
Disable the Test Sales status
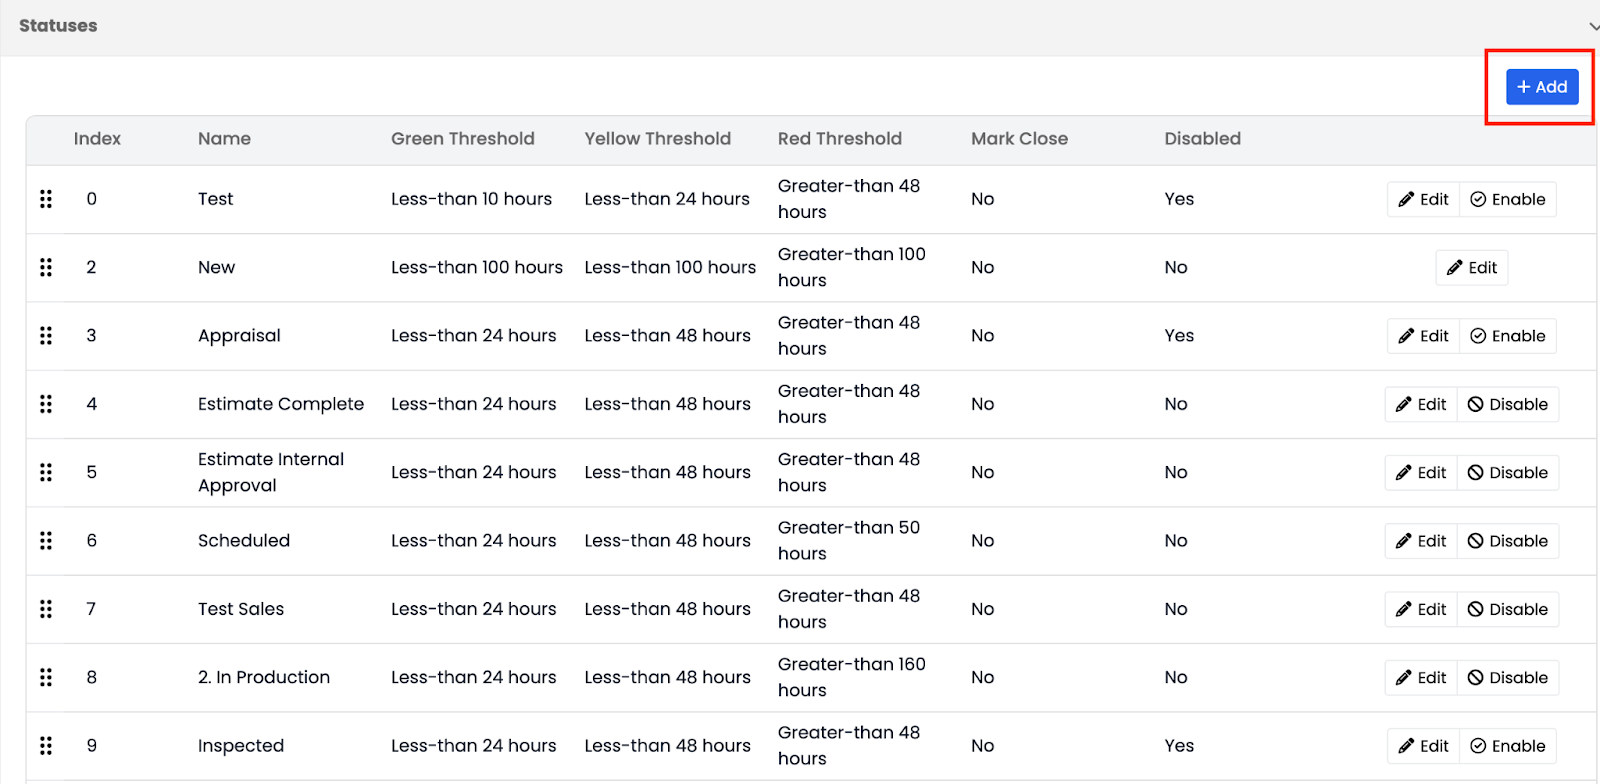(x=1507, y=609)
